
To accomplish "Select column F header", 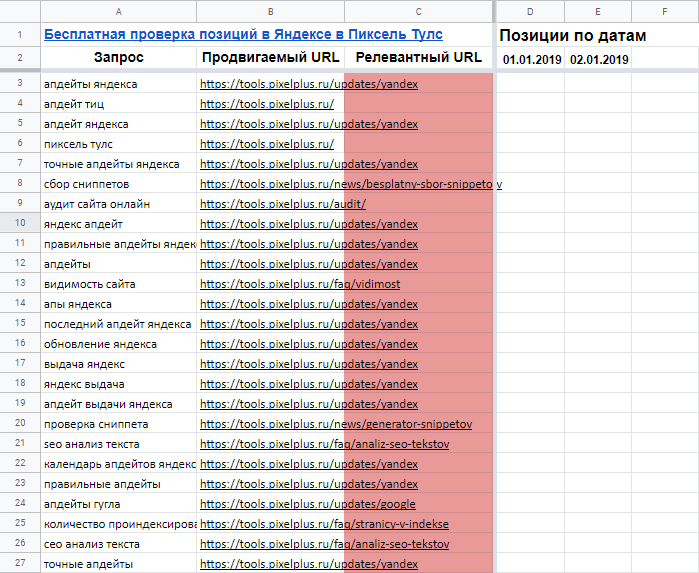I will [665, 12].
